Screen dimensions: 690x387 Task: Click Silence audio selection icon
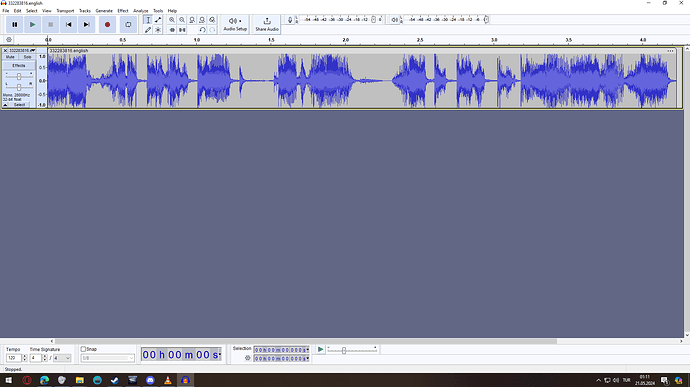coord(182,29)
